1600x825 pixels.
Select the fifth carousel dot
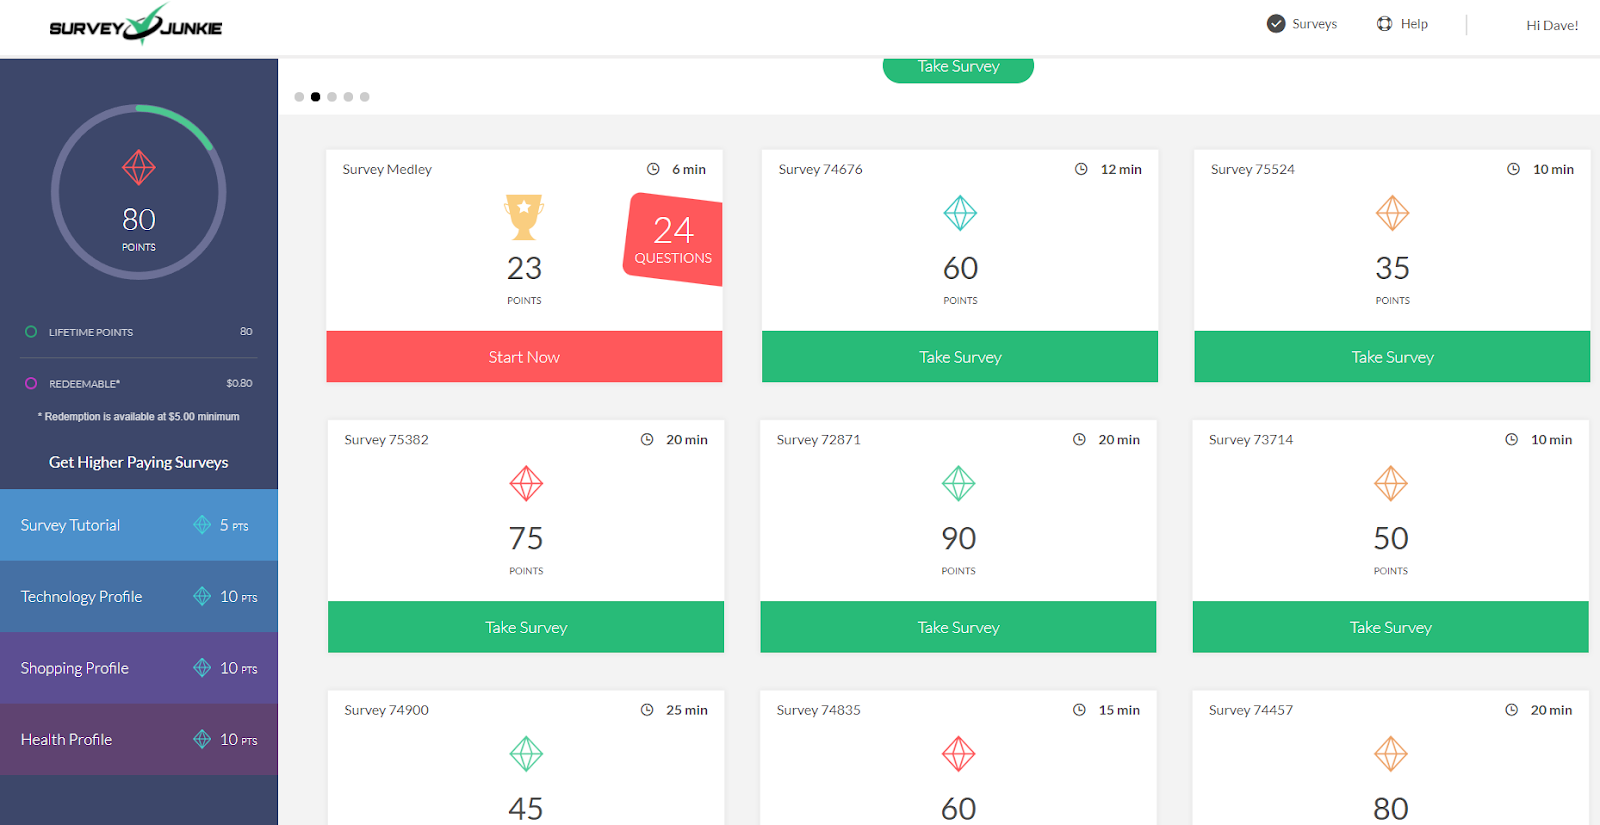click(x=365, y=97)
